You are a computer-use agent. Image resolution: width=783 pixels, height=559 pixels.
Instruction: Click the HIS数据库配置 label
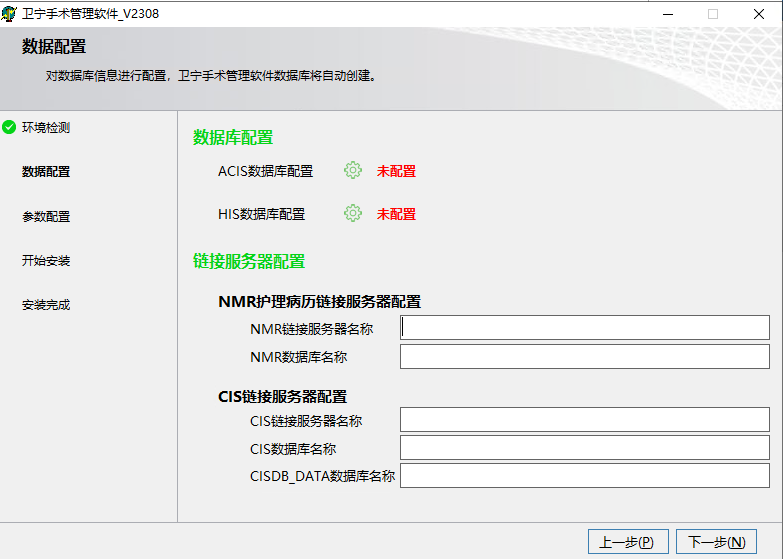tap(262, 214)
